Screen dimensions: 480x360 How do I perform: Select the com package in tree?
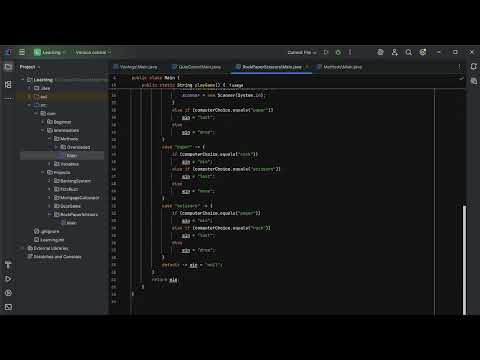48,114
